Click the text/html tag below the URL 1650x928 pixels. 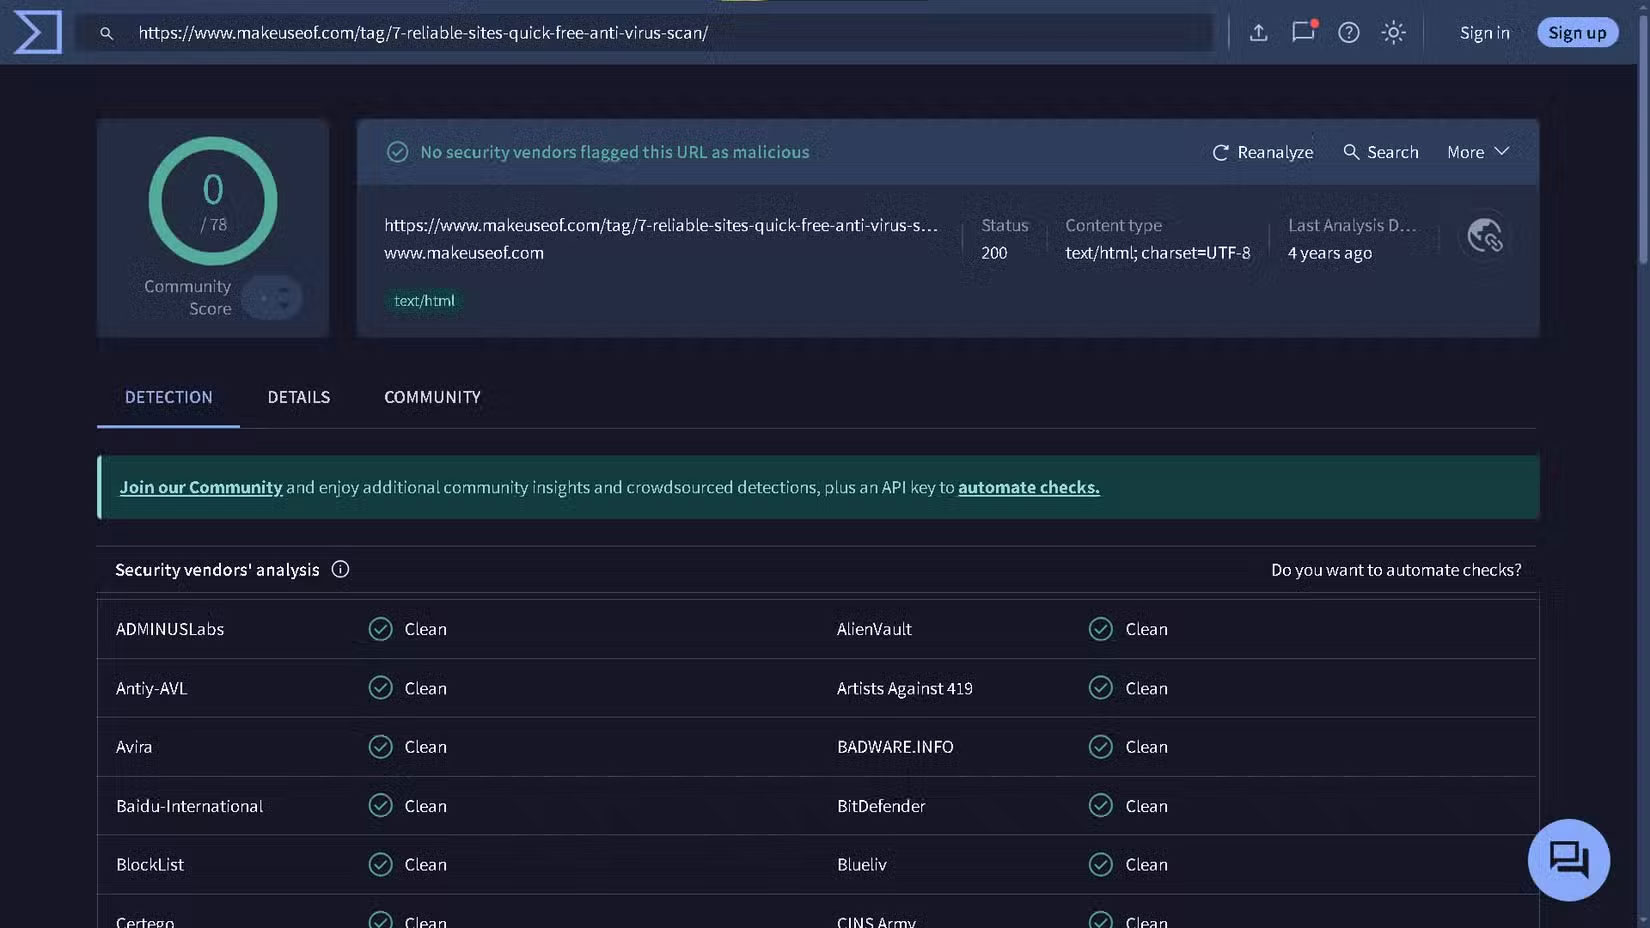(x=424, y=300)
